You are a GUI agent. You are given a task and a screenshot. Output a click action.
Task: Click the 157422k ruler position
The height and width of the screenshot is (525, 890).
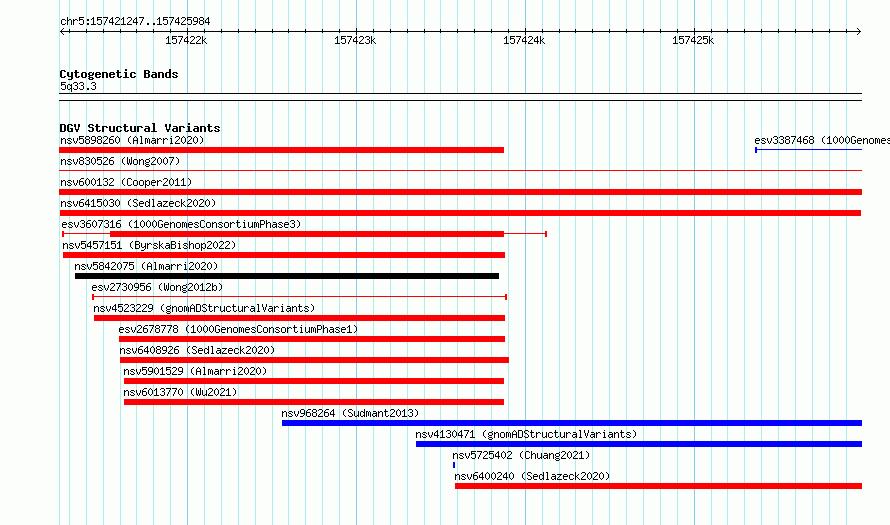186,40
